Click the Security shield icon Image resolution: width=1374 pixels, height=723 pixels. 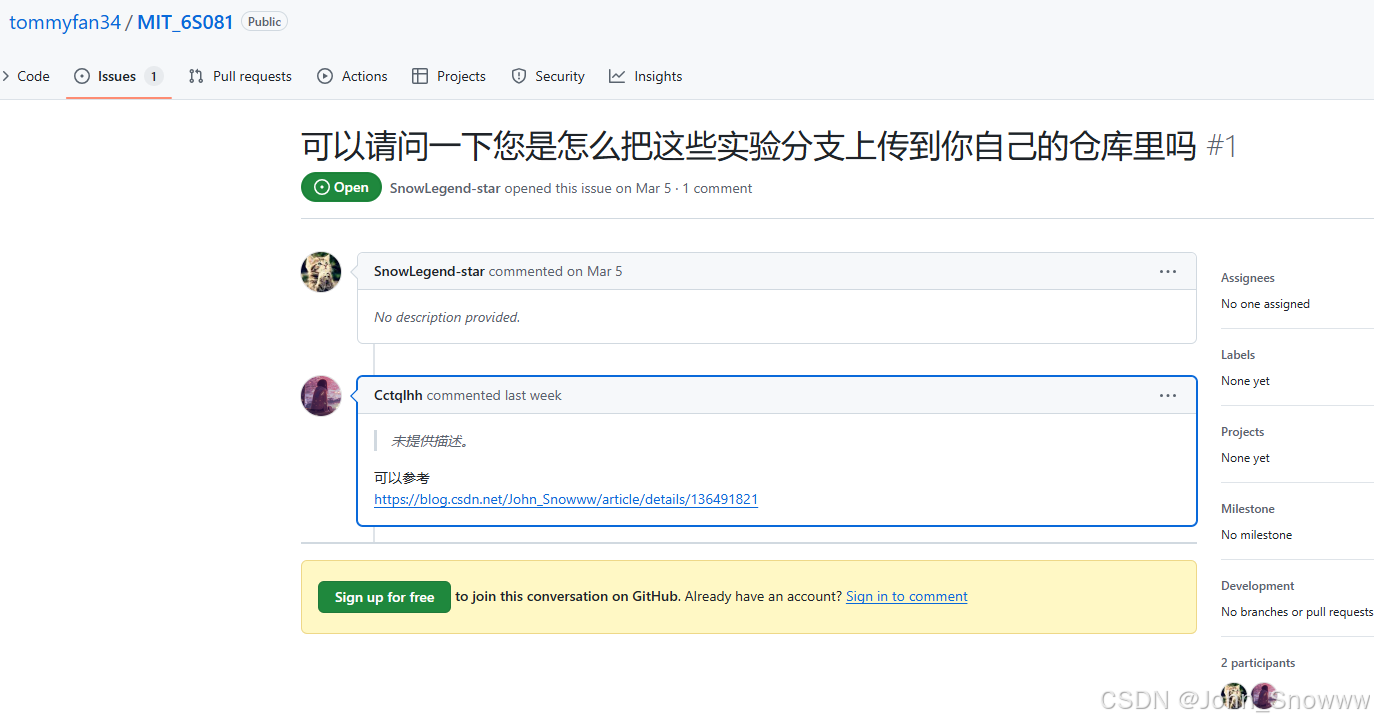(x=519, y=75)
